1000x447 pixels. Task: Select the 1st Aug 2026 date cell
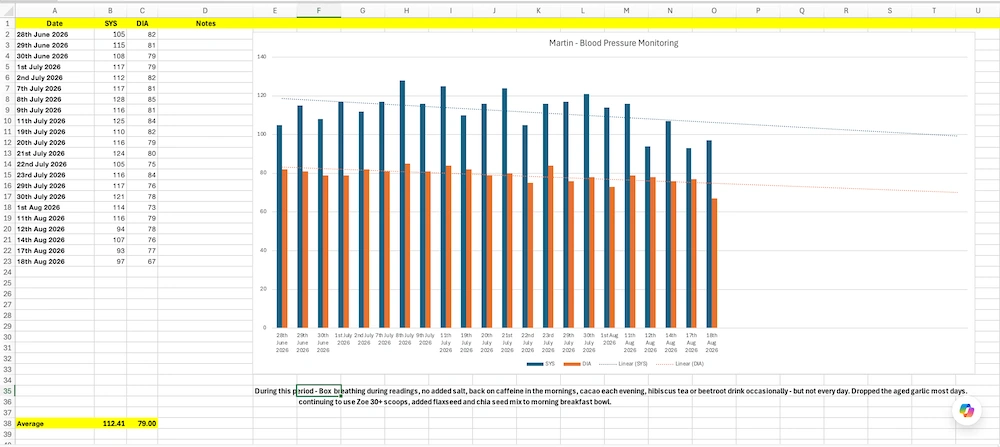(x=54, y=207)
